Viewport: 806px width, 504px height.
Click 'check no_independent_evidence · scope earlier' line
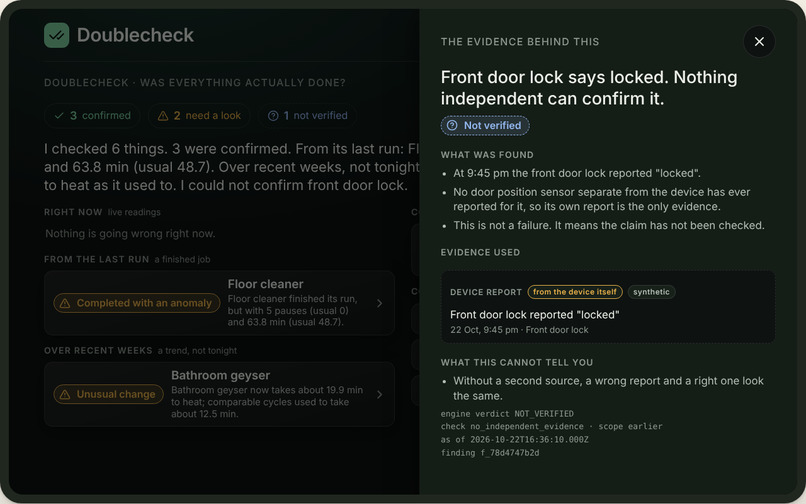point(552,426)
